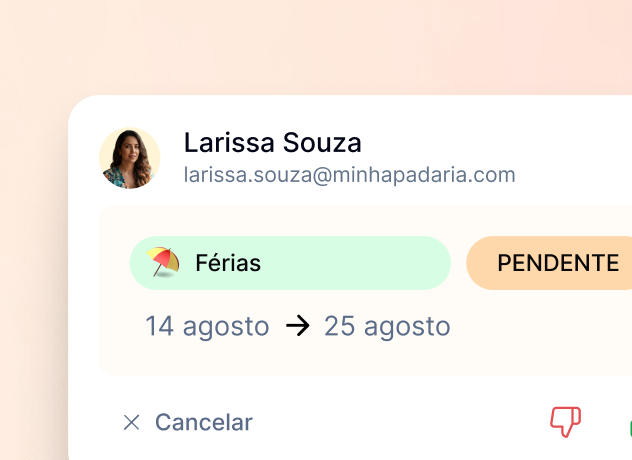This screenshot has width=632, height=460.
Task: Select the Larissa Souza name heading
Action: click(x=273, y=142)
